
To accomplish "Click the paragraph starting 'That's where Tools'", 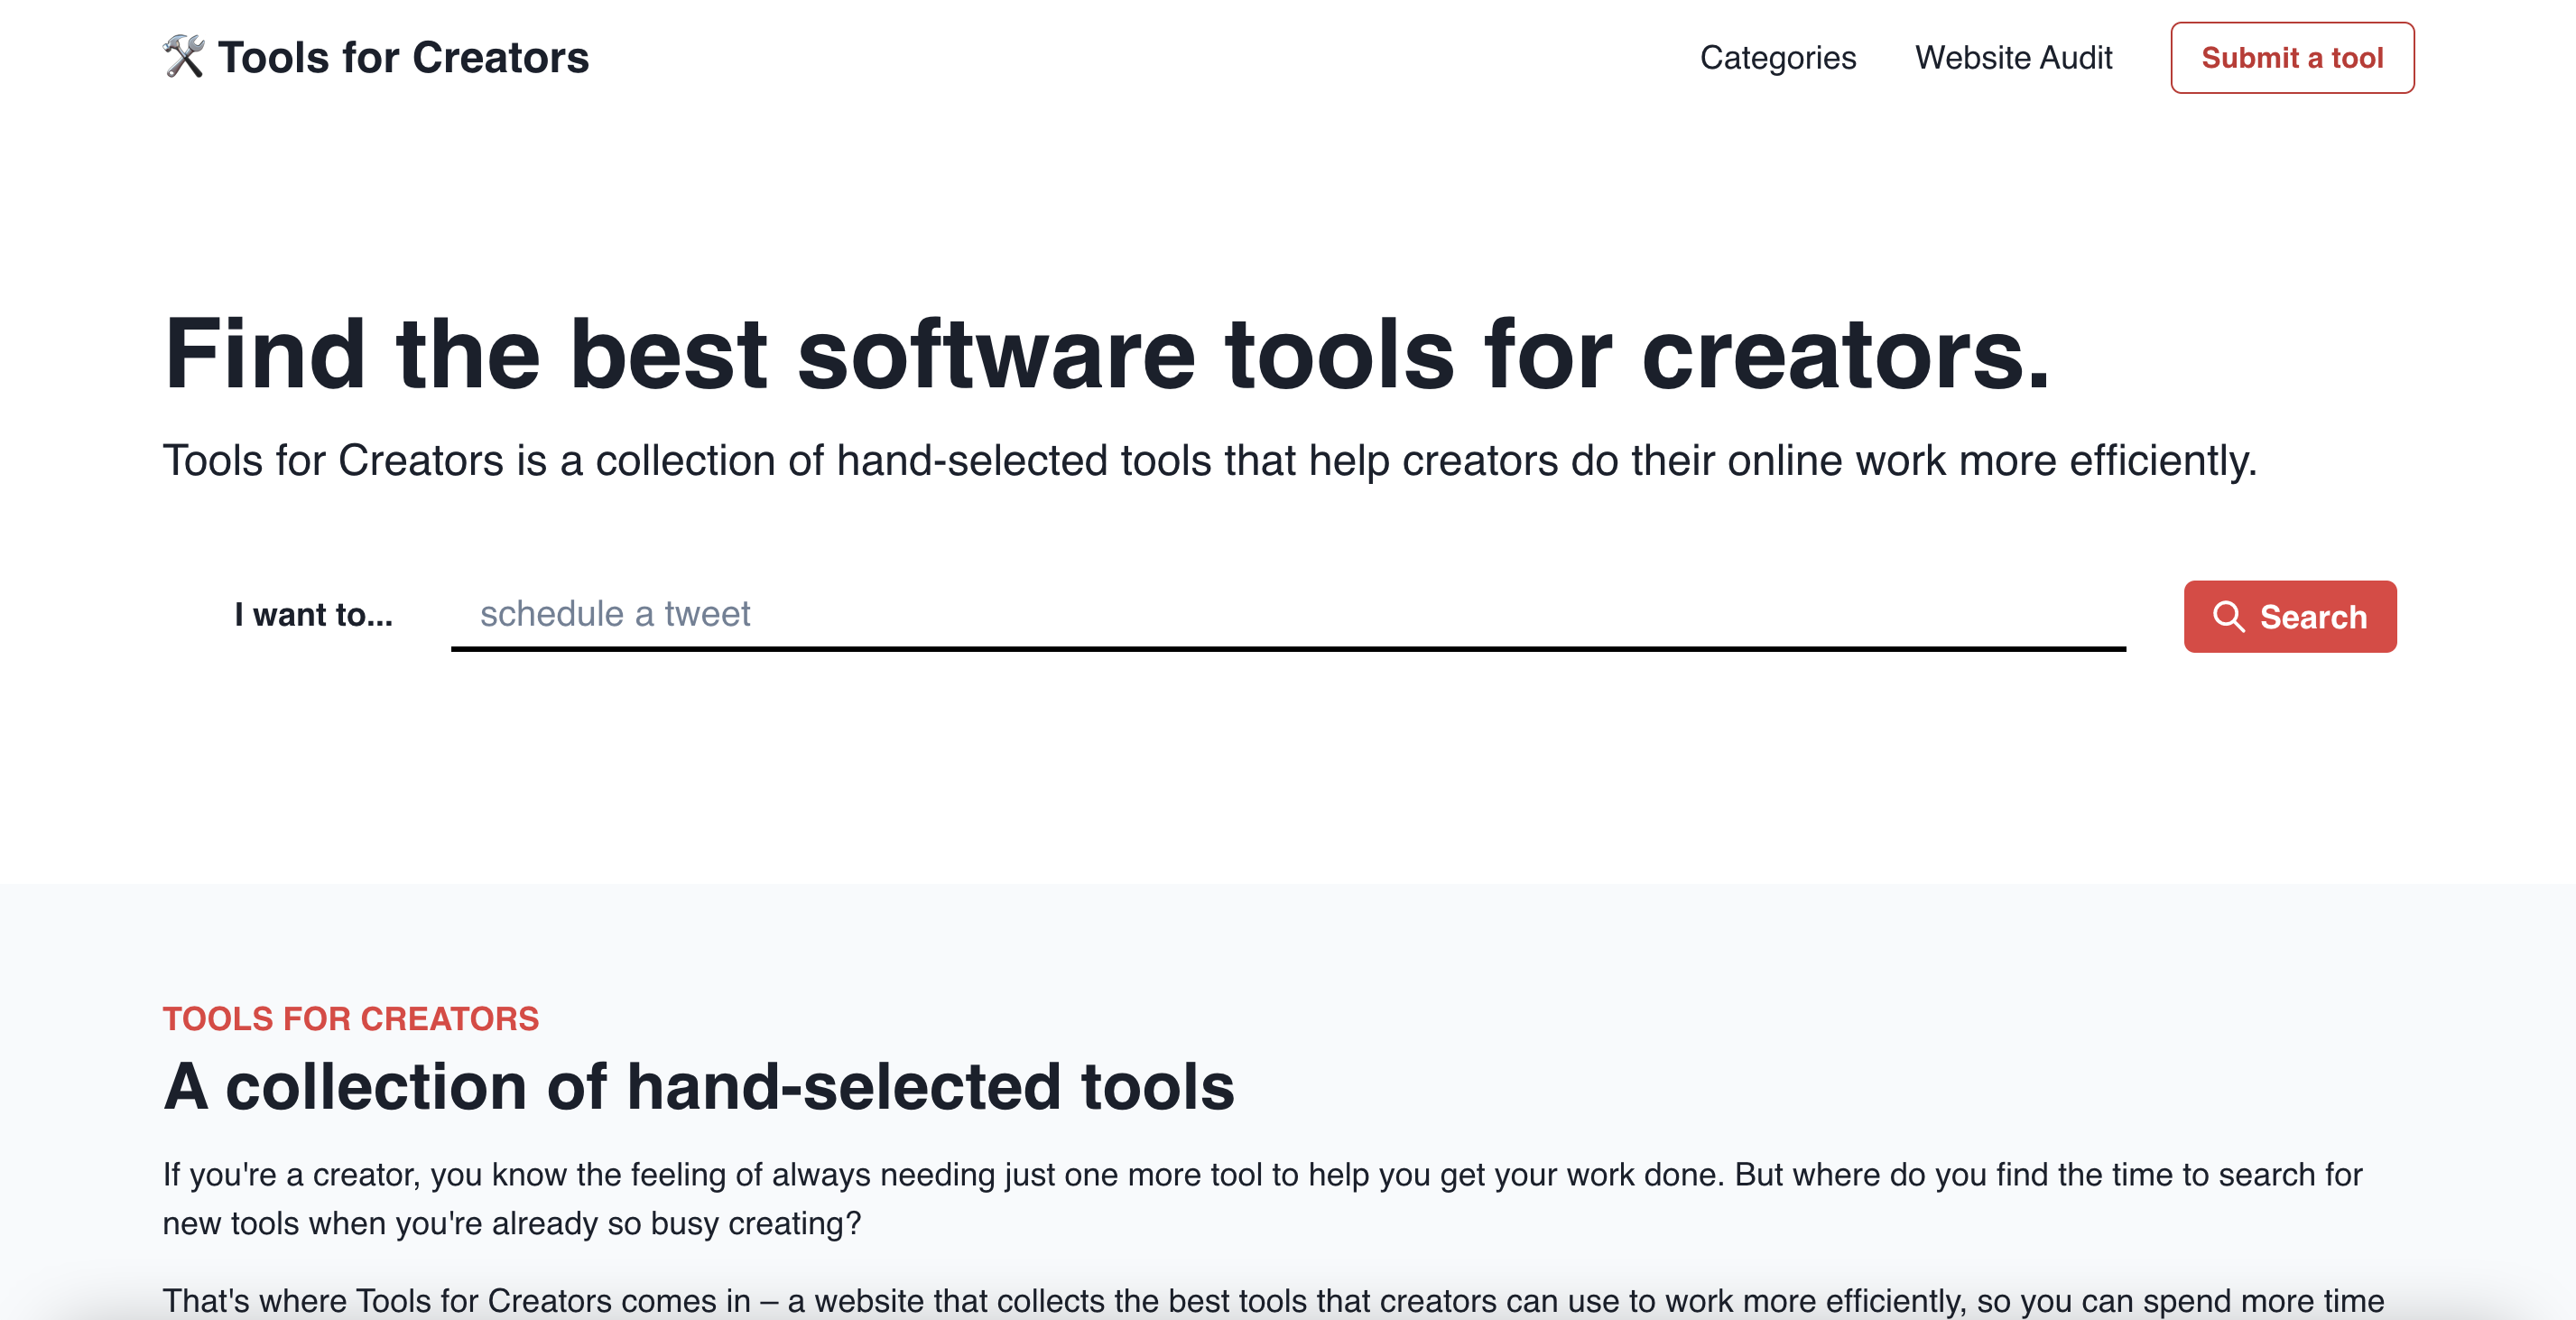I will point(1272,1300).
